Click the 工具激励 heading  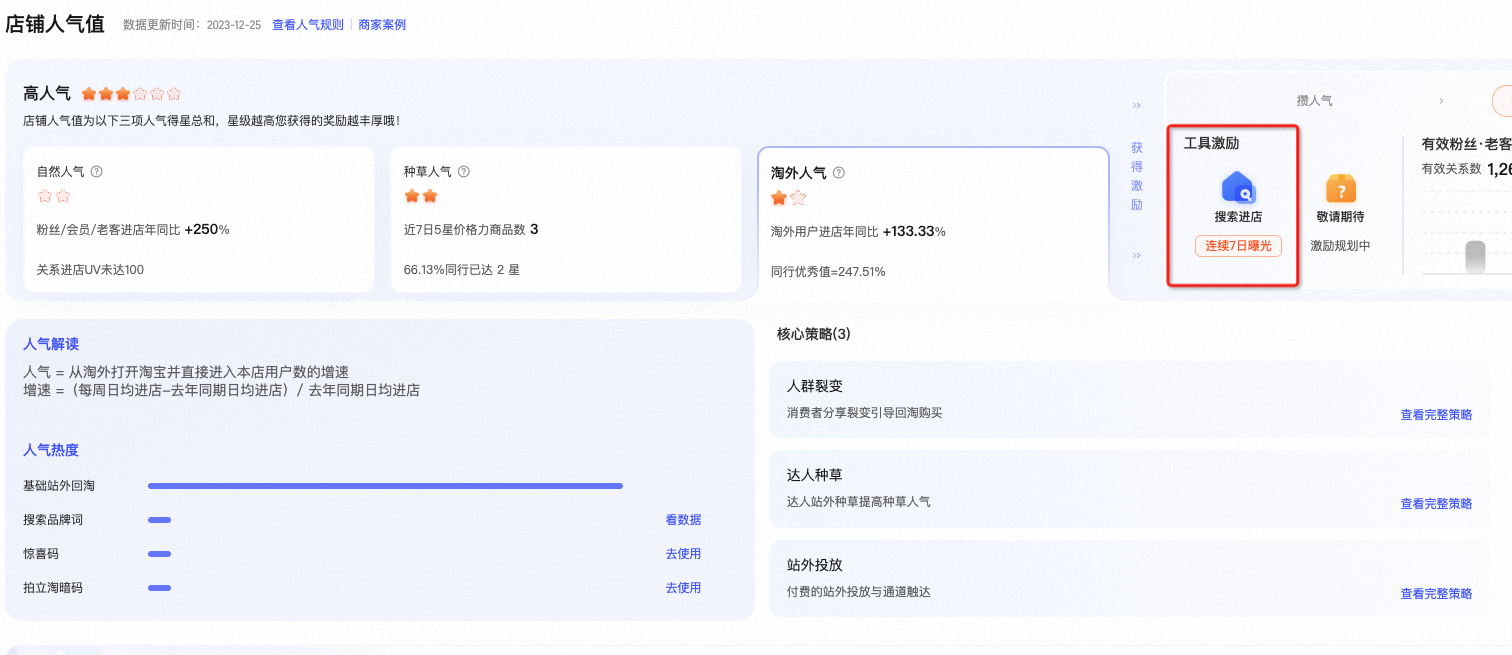(1211, 143)
